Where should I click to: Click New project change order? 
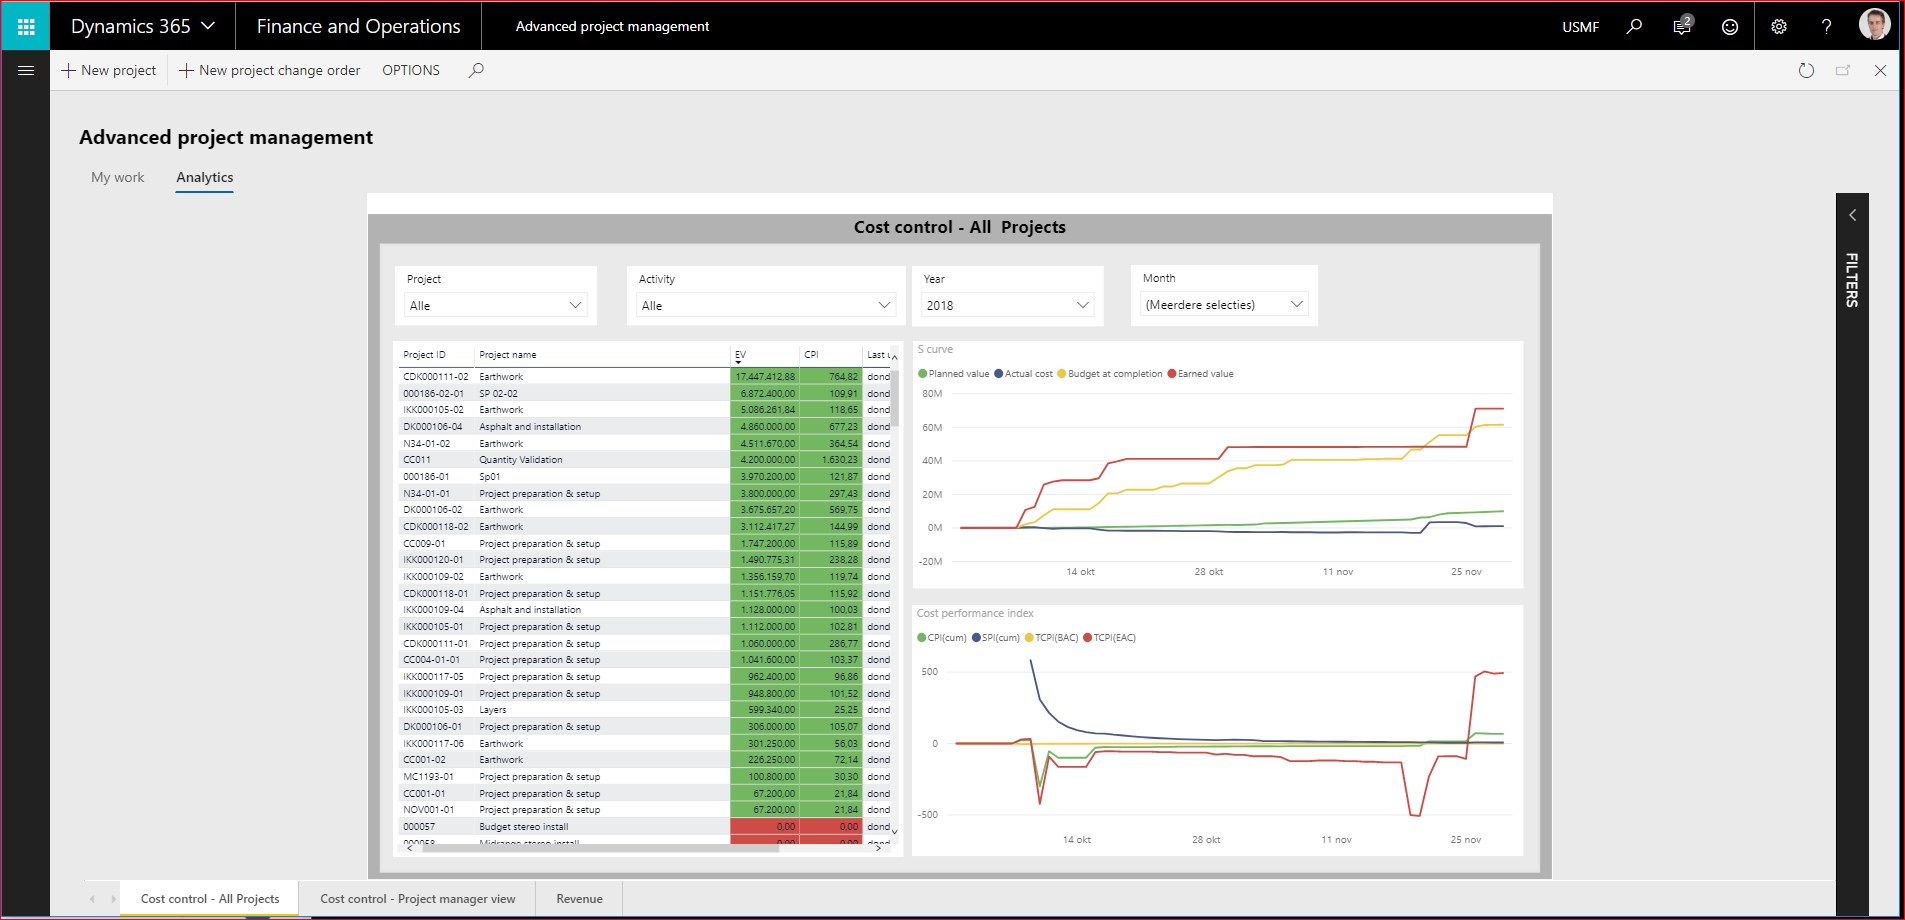click(x=270, y=70)
